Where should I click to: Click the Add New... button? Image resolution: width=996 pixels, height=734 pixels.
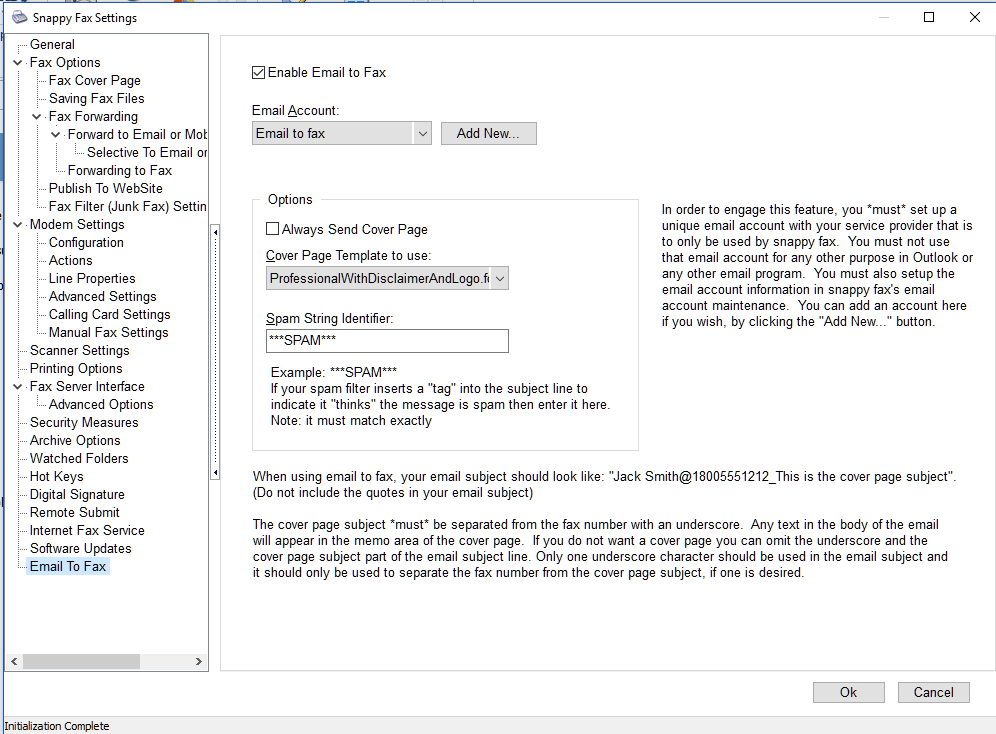point(488,133)
